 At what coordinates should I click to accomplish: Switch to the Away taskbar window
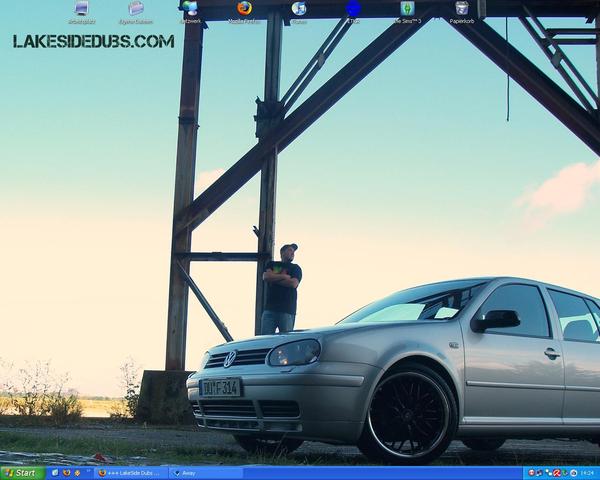coord(206,473)
